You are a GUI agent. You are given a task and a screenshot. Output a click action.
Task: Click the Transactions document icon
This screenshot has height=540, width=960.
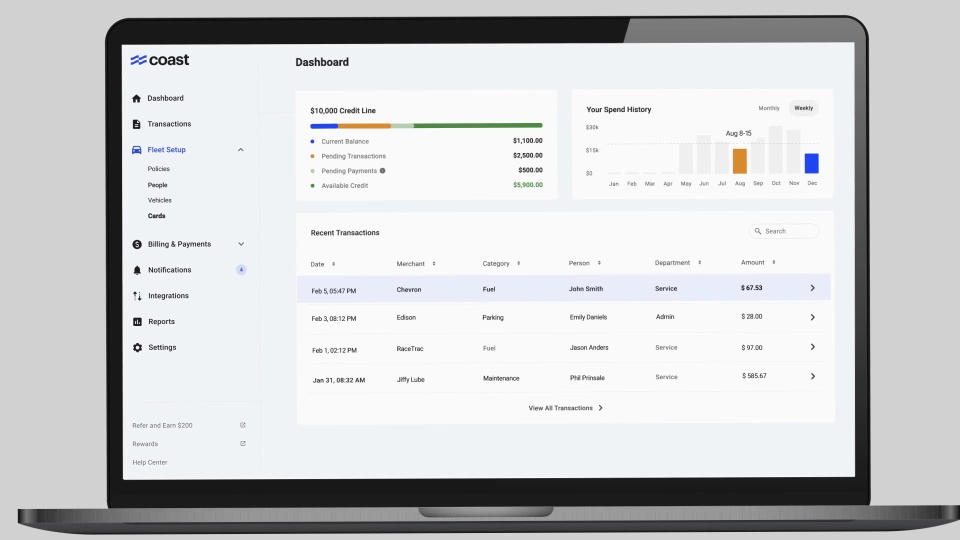point(137,124)
